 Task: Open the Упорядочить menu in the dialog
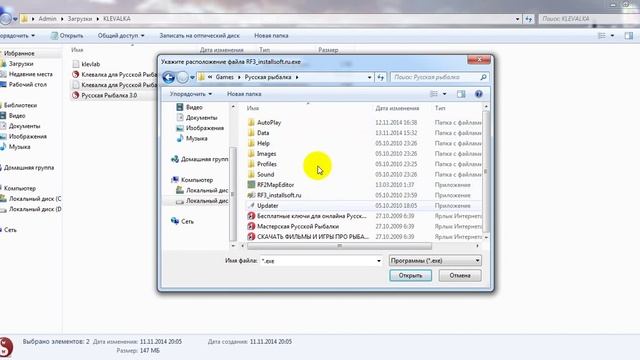tap(191, 94)
